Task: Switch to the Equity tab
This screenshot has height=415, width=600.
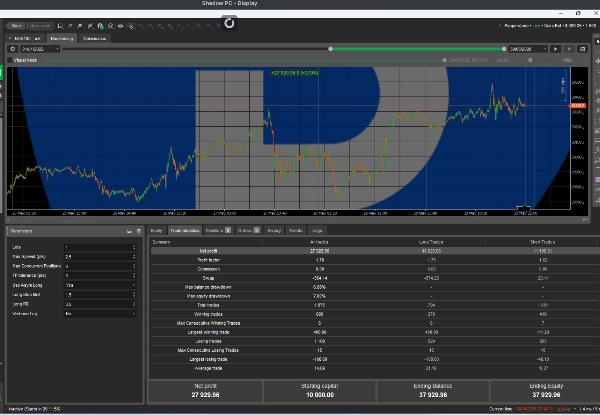Action: [157, 231]
